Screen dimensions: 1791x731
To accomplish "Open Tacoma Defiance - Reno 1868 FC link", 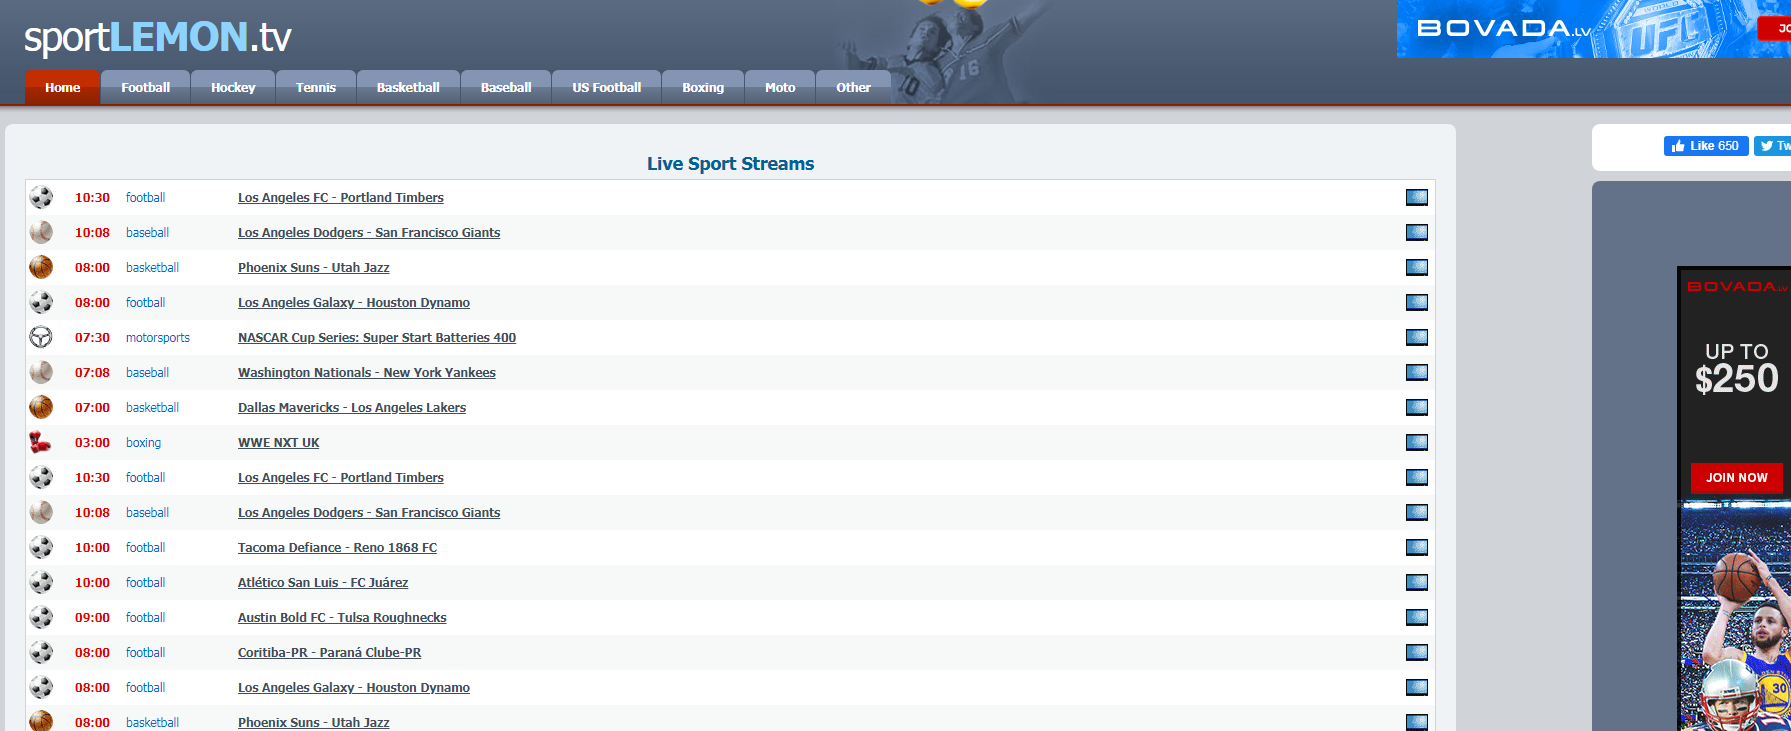I will 337,548.
